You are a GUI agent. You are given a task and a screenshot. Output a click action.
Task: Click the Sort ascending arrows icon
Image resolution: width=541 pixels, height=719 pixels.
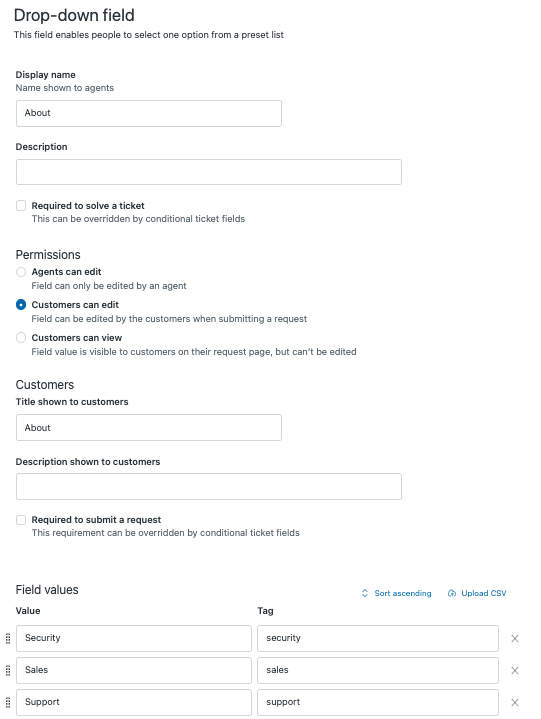pyautogui.click(x=365, y=593)
